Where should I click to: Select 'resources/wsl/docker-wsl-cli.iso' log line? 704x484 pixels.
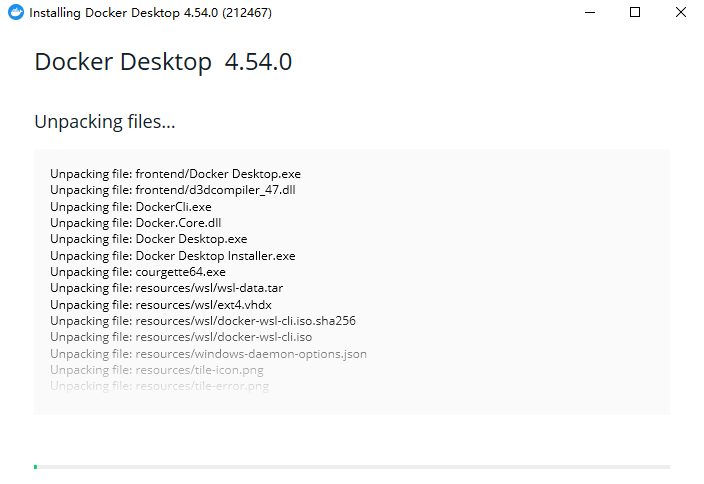point(181,337)
